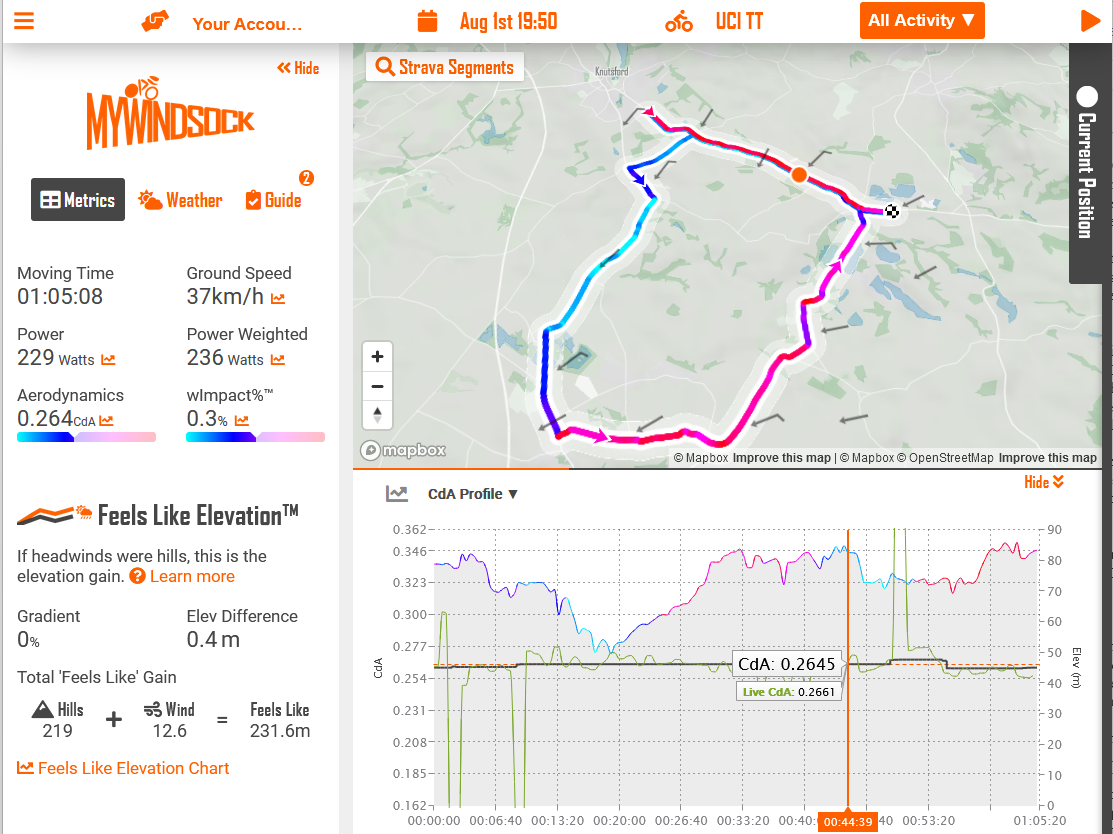Screen dimensions: 1113x834
Task: Click the Mapbox logo on the map
Action: coord(402,450)
